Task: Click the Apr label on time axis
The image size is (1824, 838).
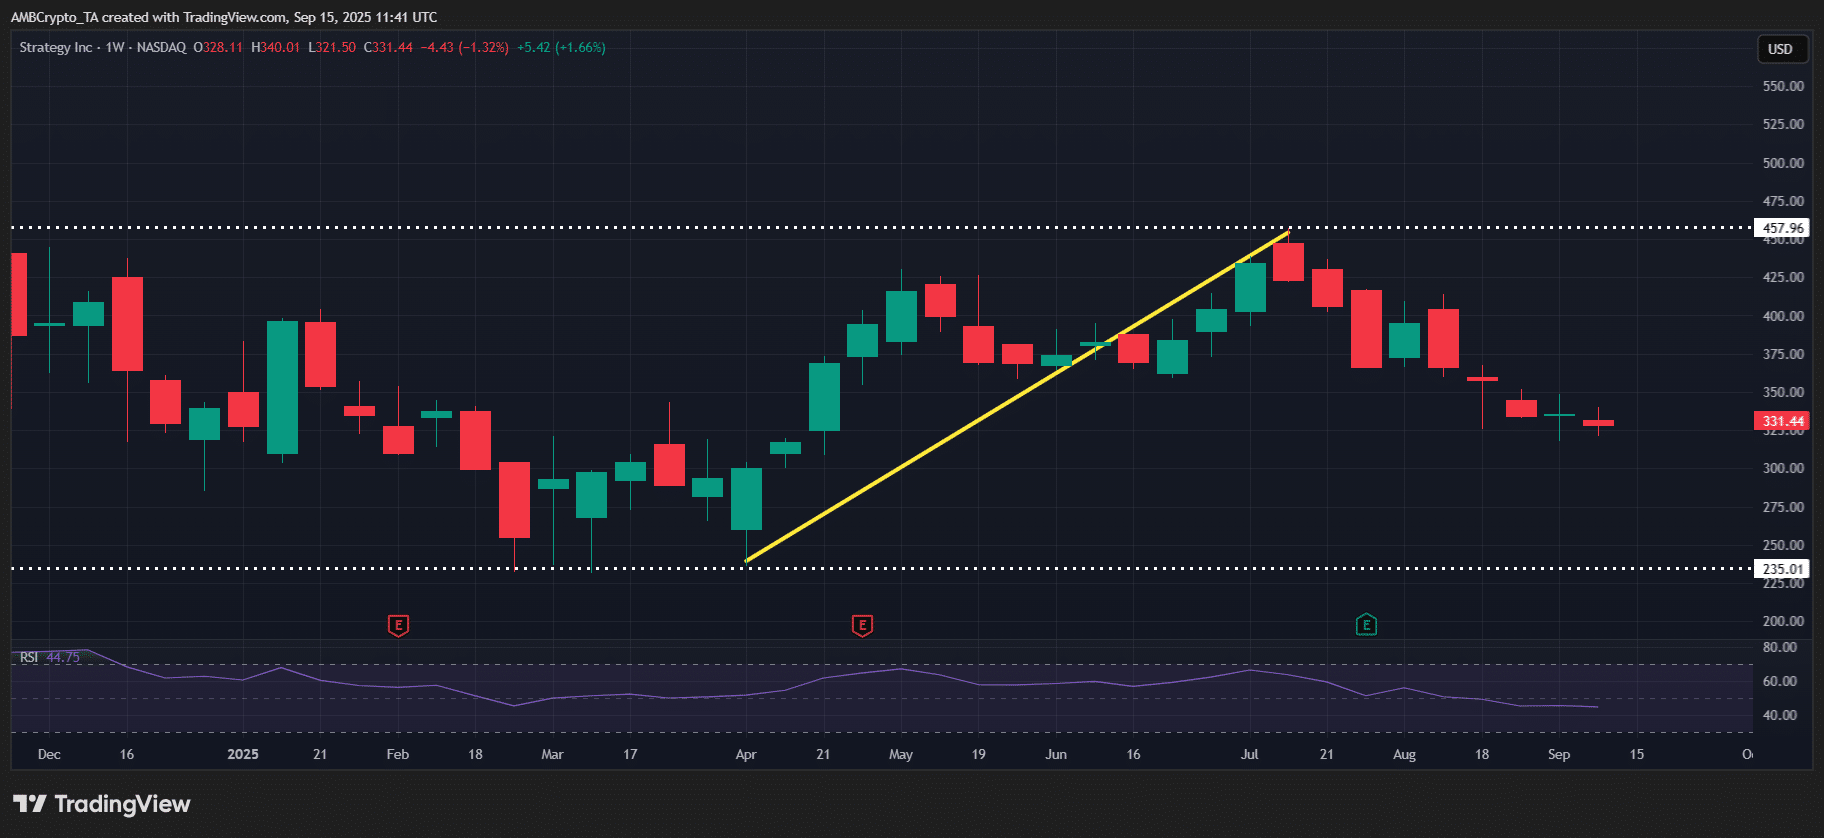Action: point(746,754)
